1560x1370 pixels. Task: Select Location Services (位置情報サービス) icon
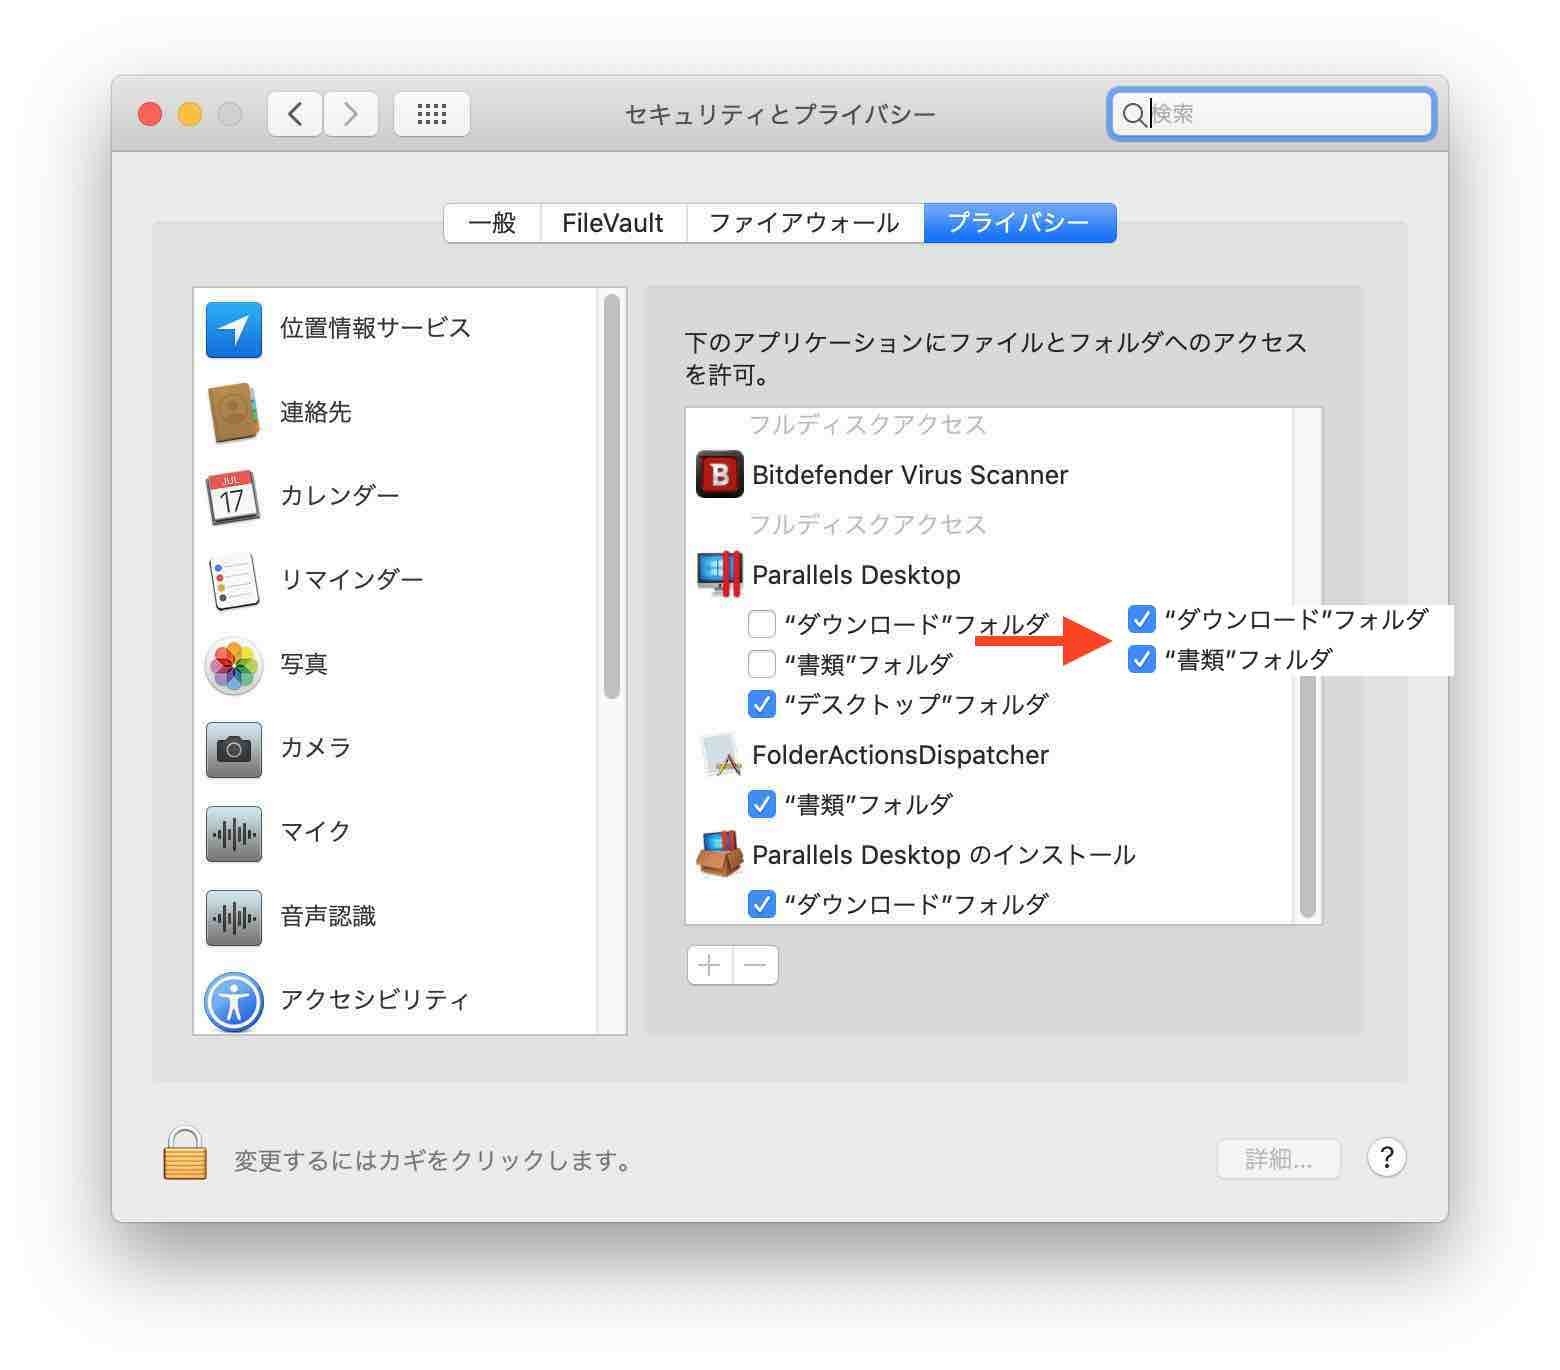click(x=234, y=329)
